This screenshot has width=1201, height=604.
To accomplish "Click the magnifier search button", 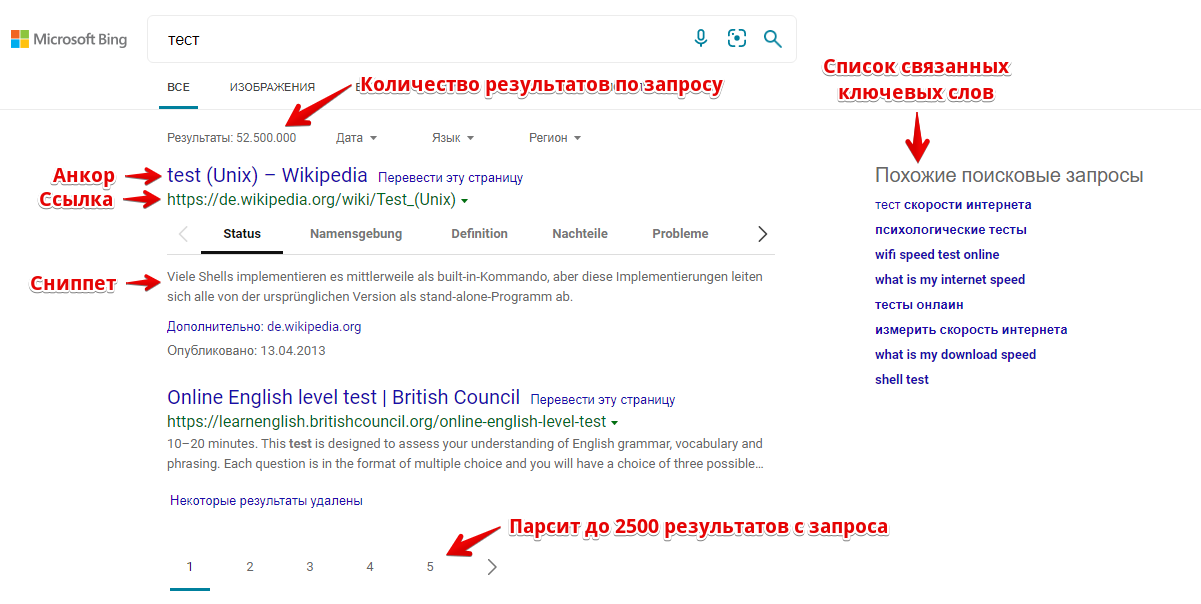I will point(772,38).
